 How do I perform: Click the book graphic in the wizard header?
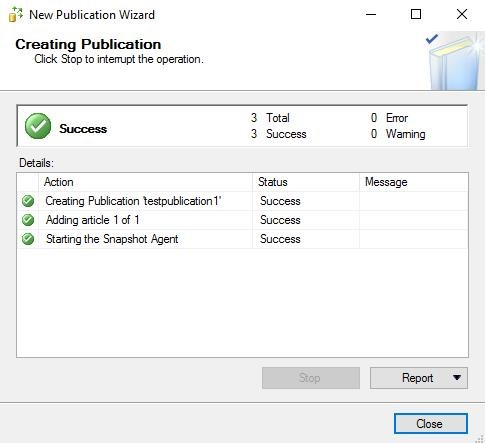click(x=455, y=61)
